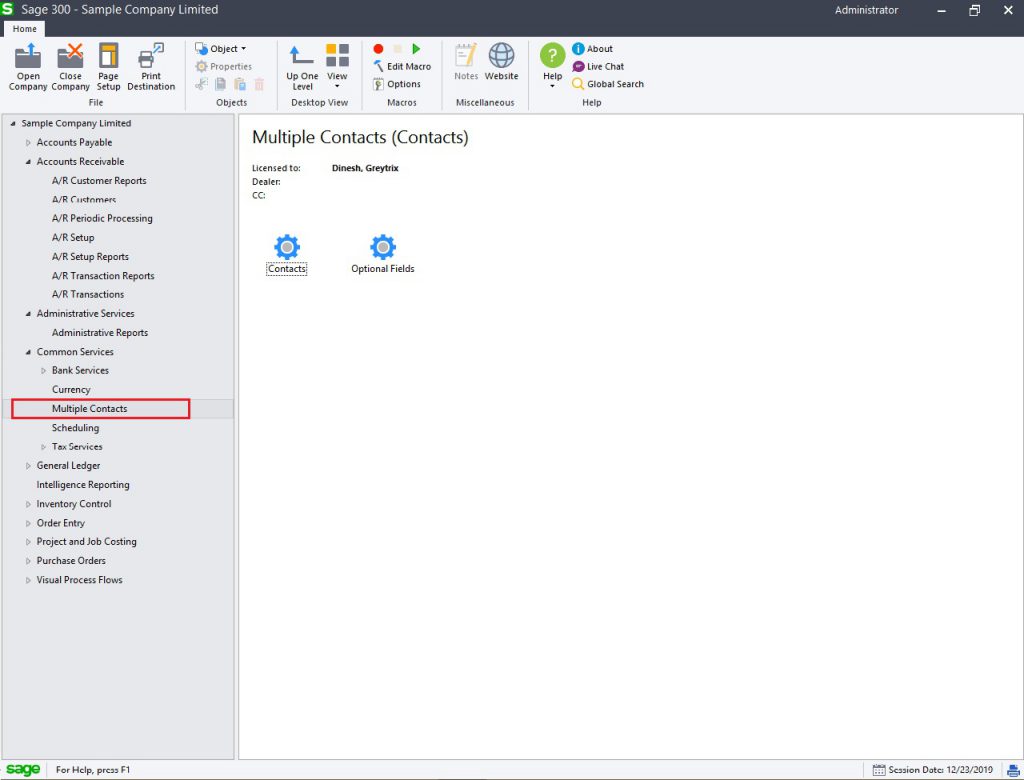The height and width of the screenshot is (780, 1024).
Task: Expand the Inventory Control node
Action: (x=28, y=504)
